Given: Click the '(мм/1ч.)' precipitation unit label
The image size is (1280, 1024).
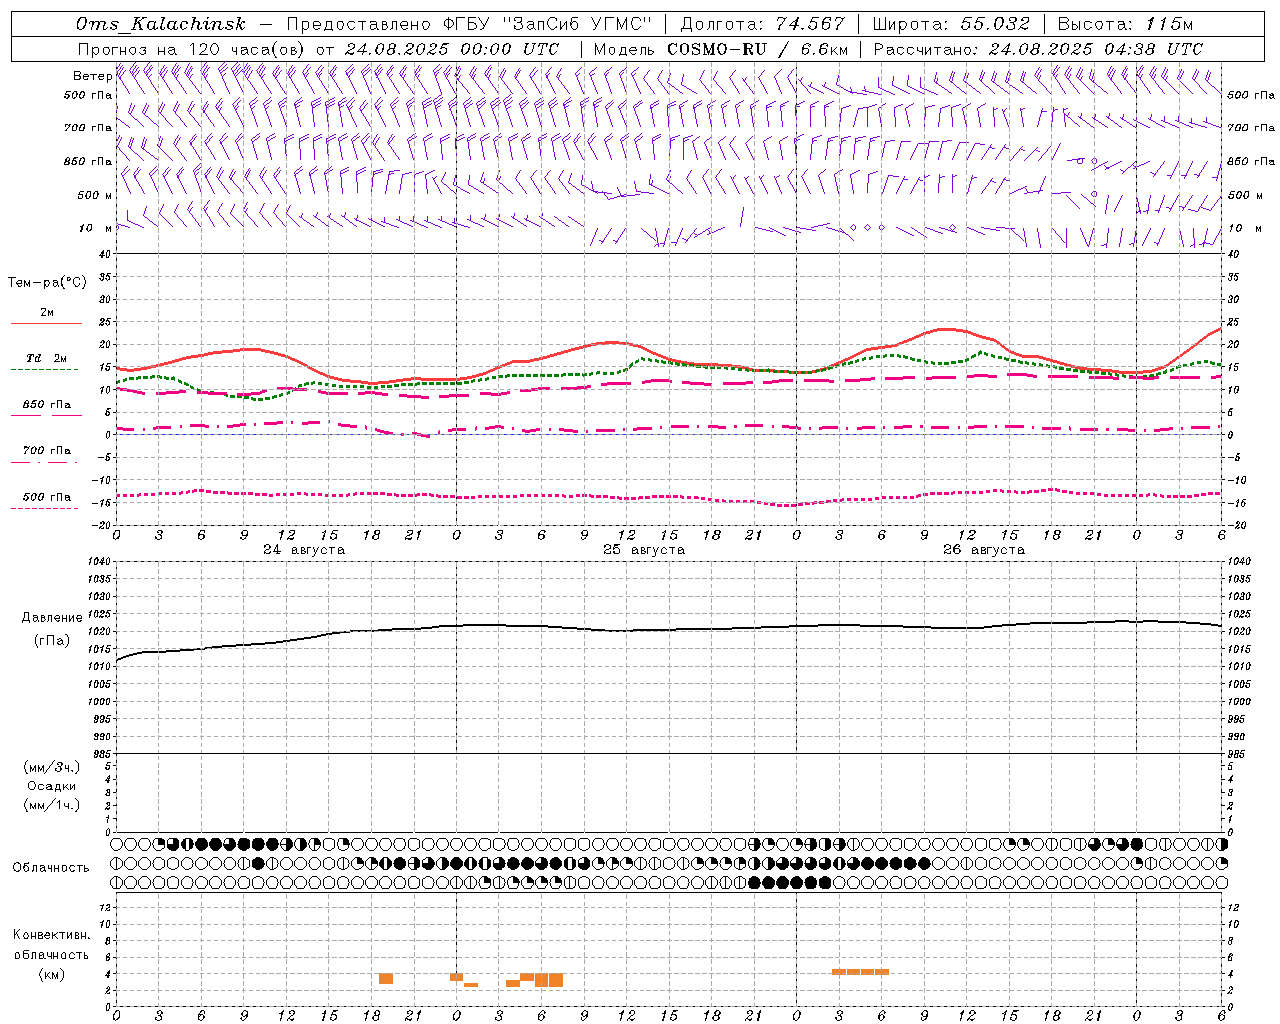Looking at the screenshot, I should pos(52,805).
